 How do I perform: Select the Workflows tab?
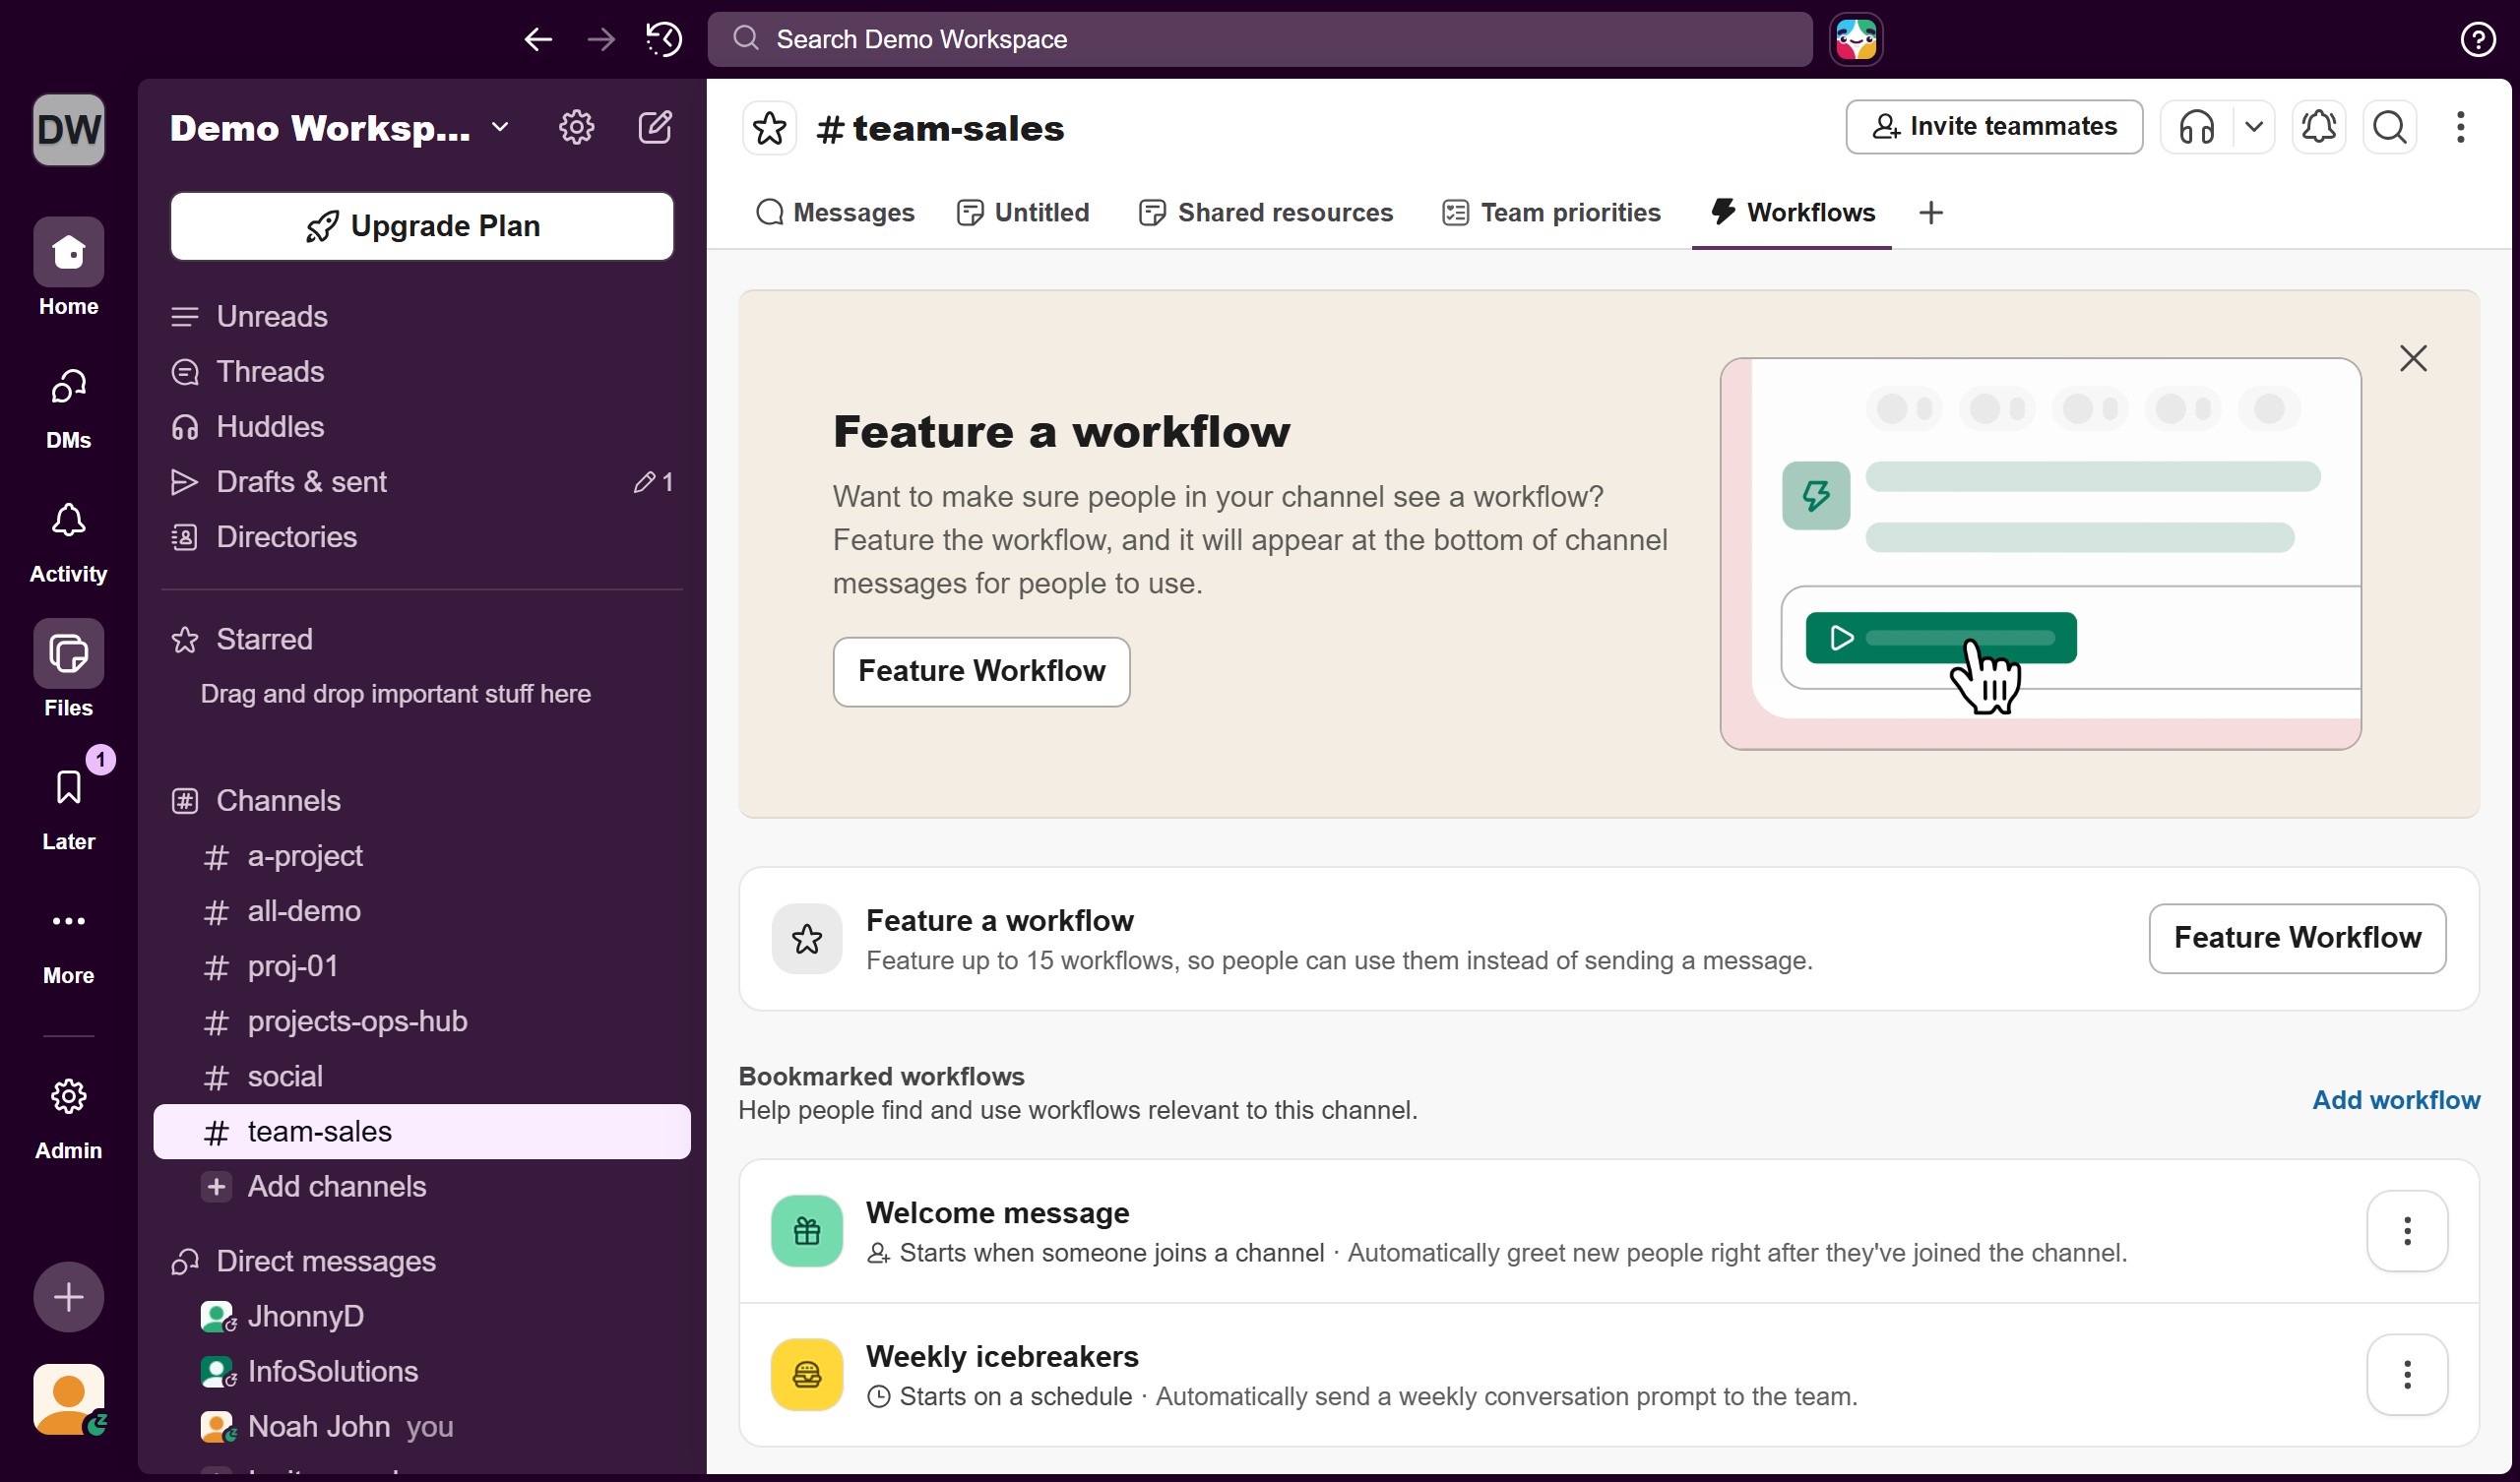click(x=1792, y=213)
